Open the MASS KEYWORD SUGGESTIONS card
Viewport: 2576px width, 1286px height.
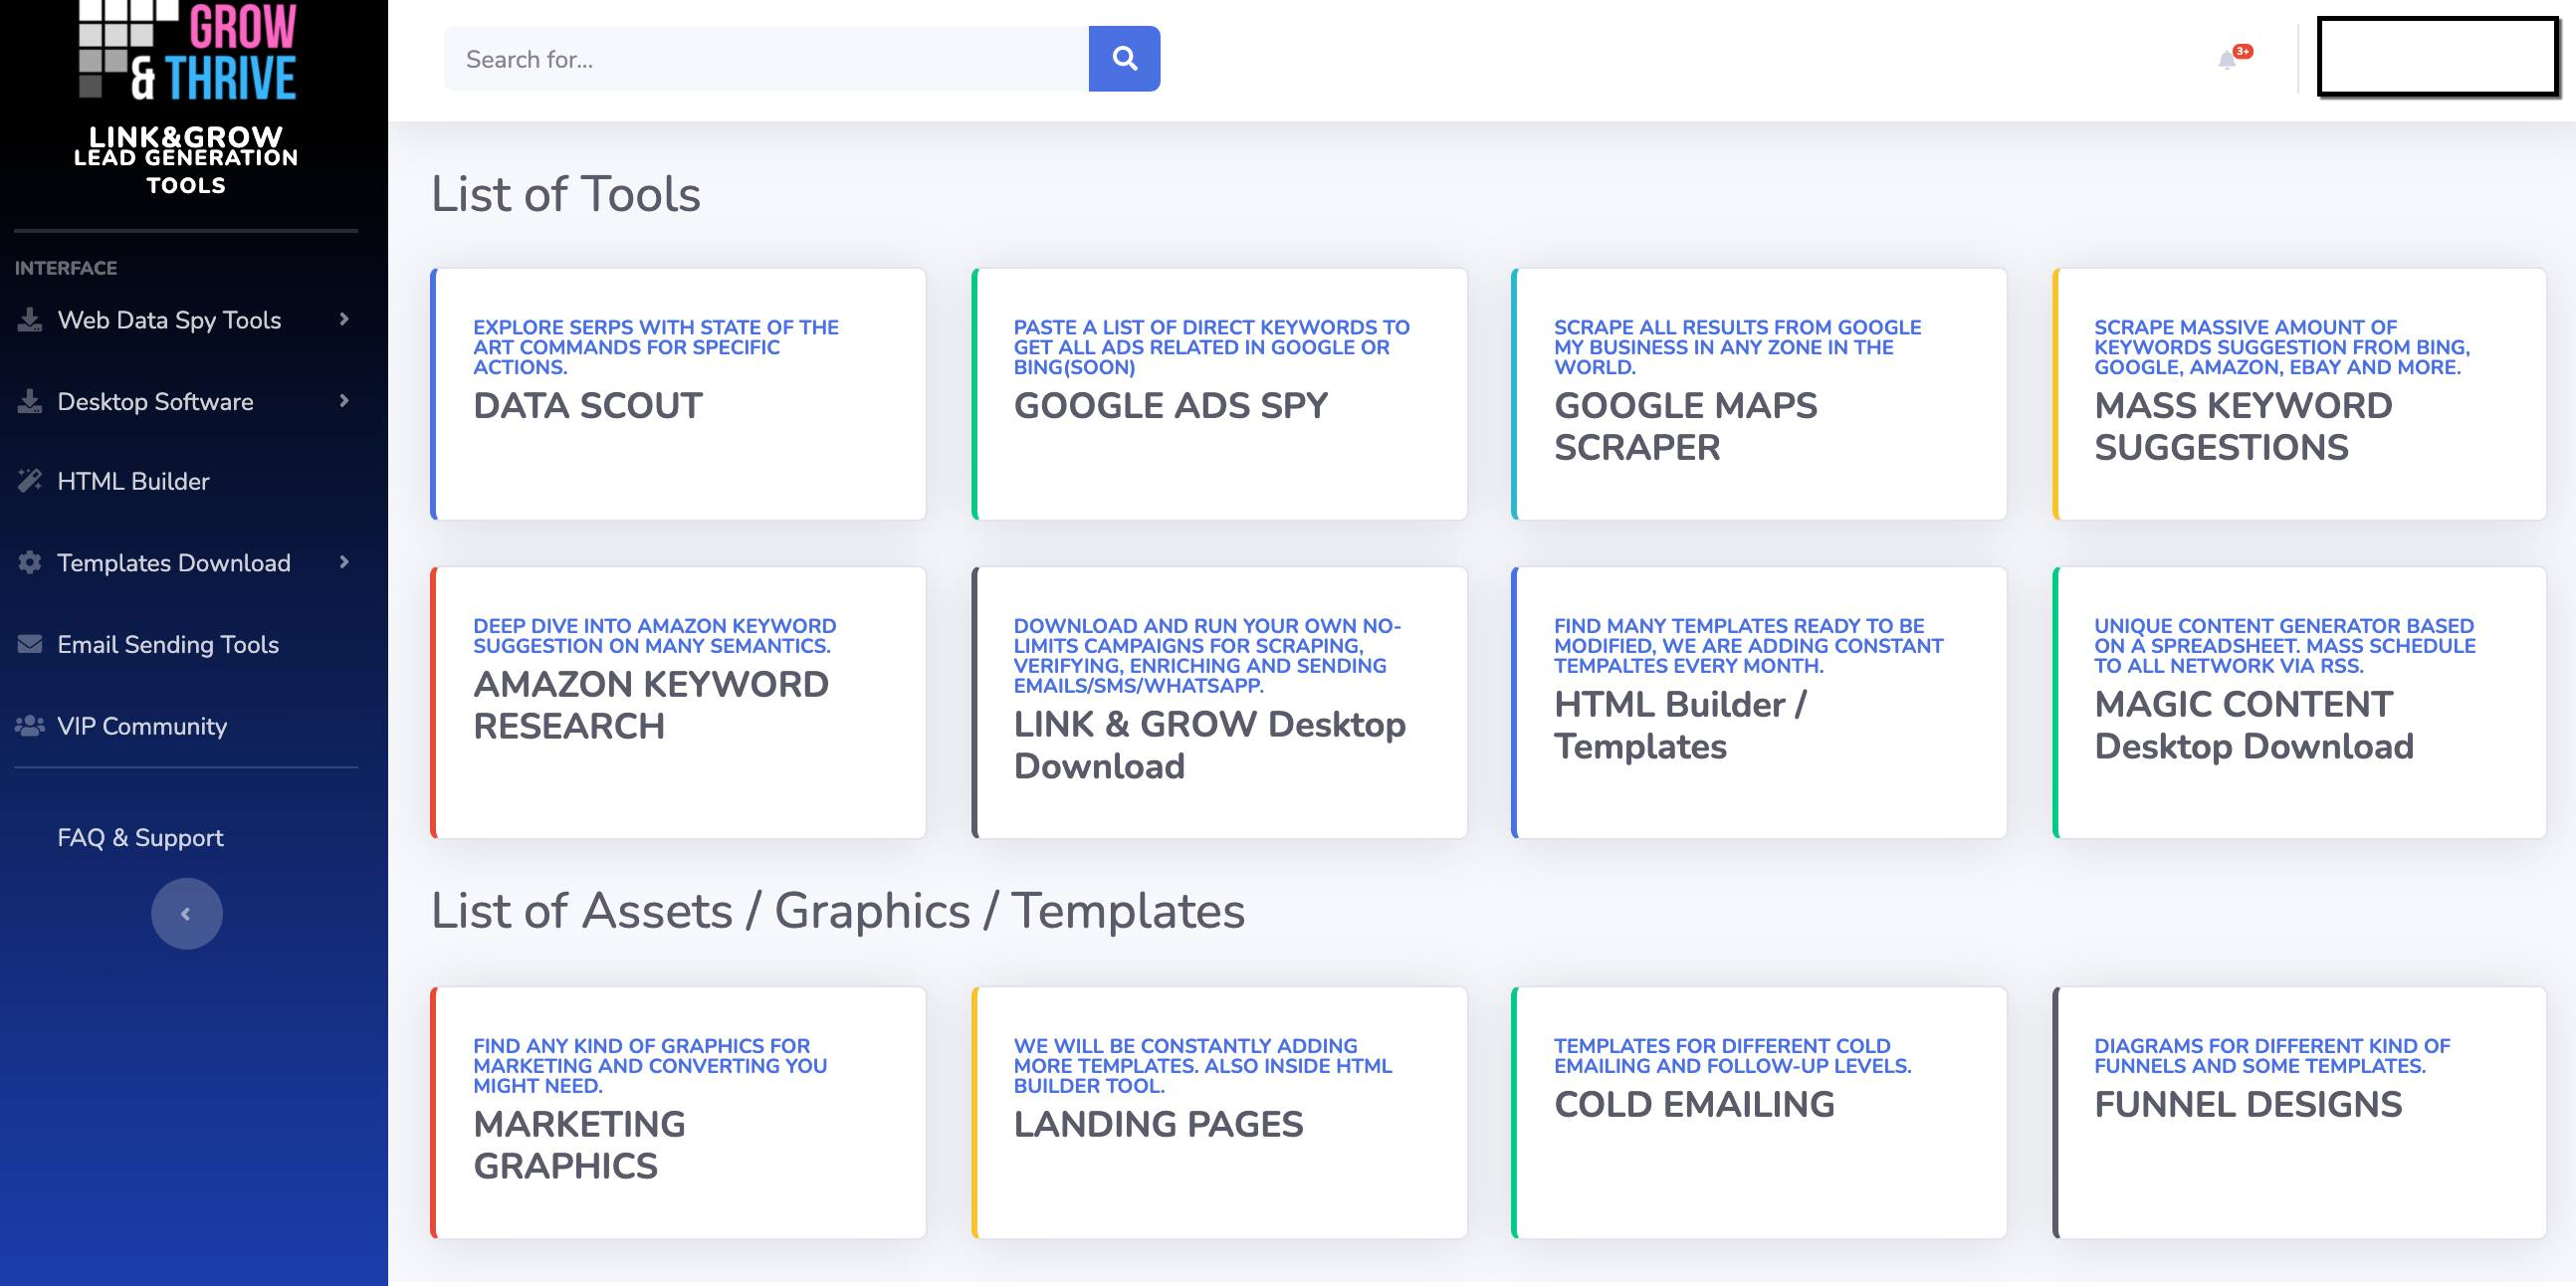pos(2300,394)
